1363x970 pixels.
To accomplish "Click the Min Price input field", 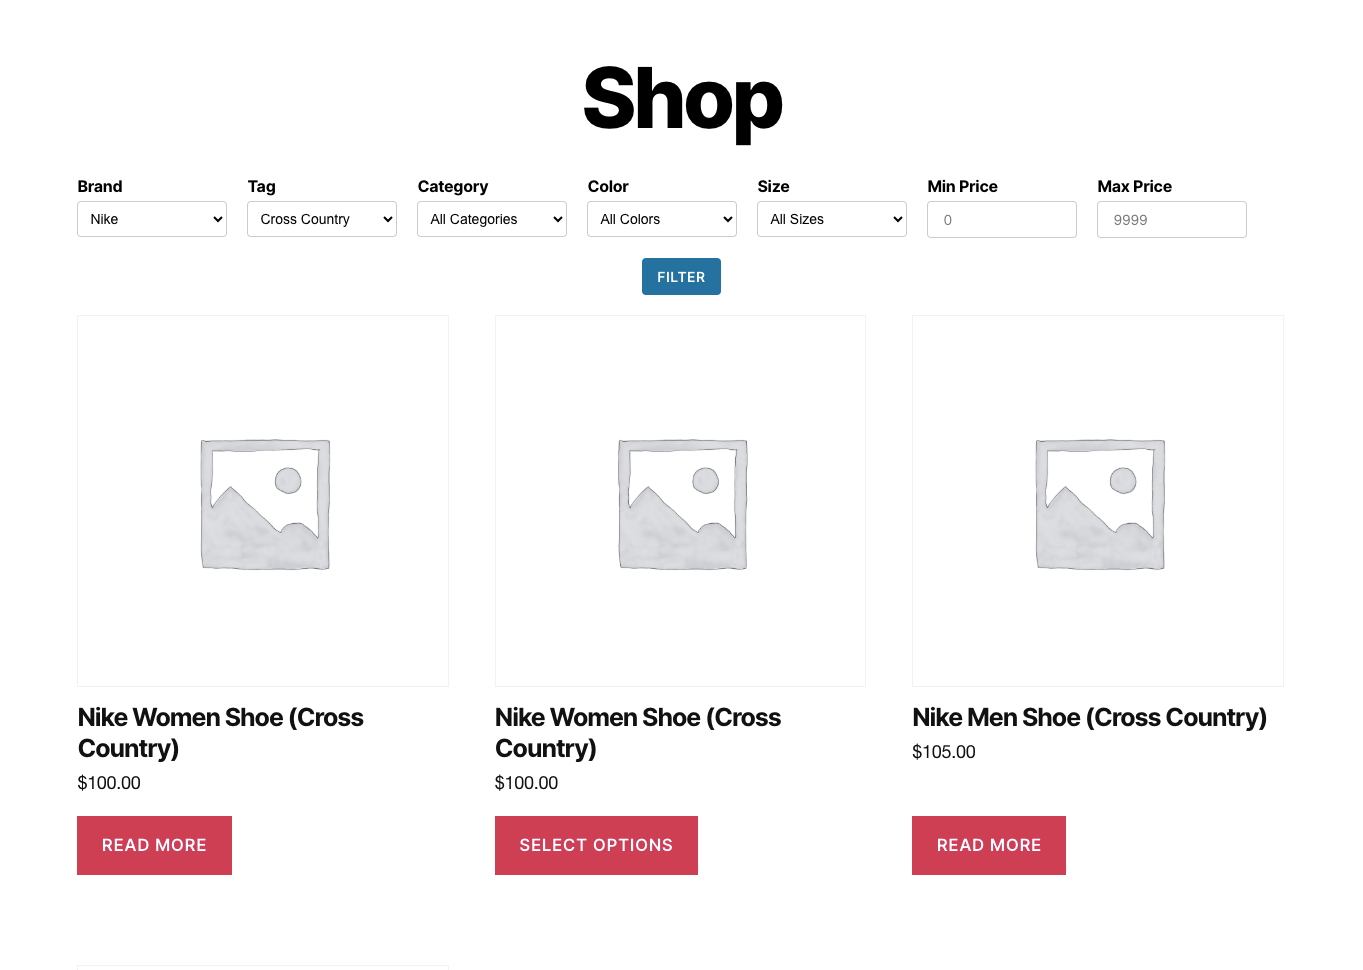I will [1002, 220].
